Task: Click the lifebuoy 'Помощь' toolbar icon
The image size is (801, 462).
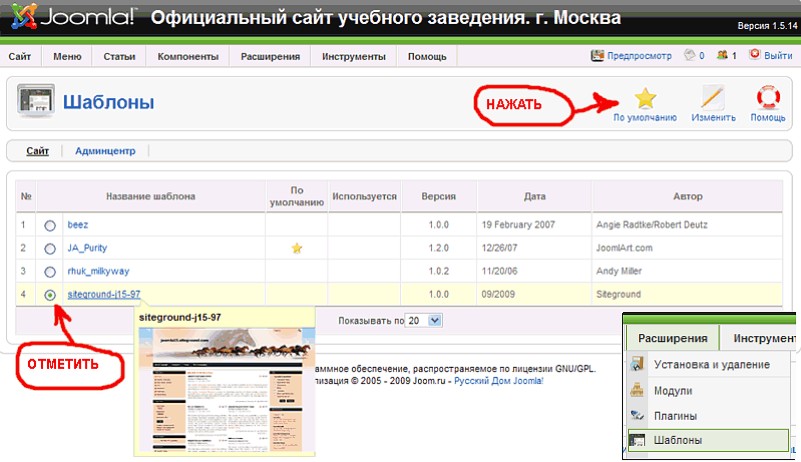Action: [768, 97]
